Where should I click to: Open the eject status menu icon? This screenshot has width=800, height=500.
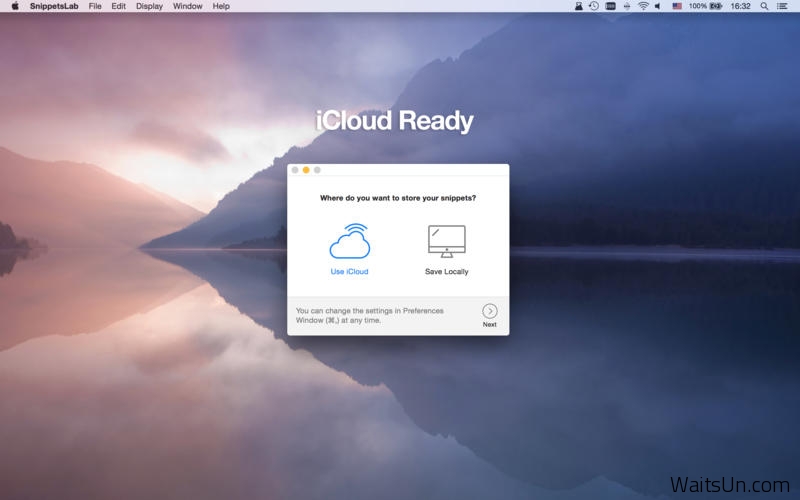tap(627, 6)
